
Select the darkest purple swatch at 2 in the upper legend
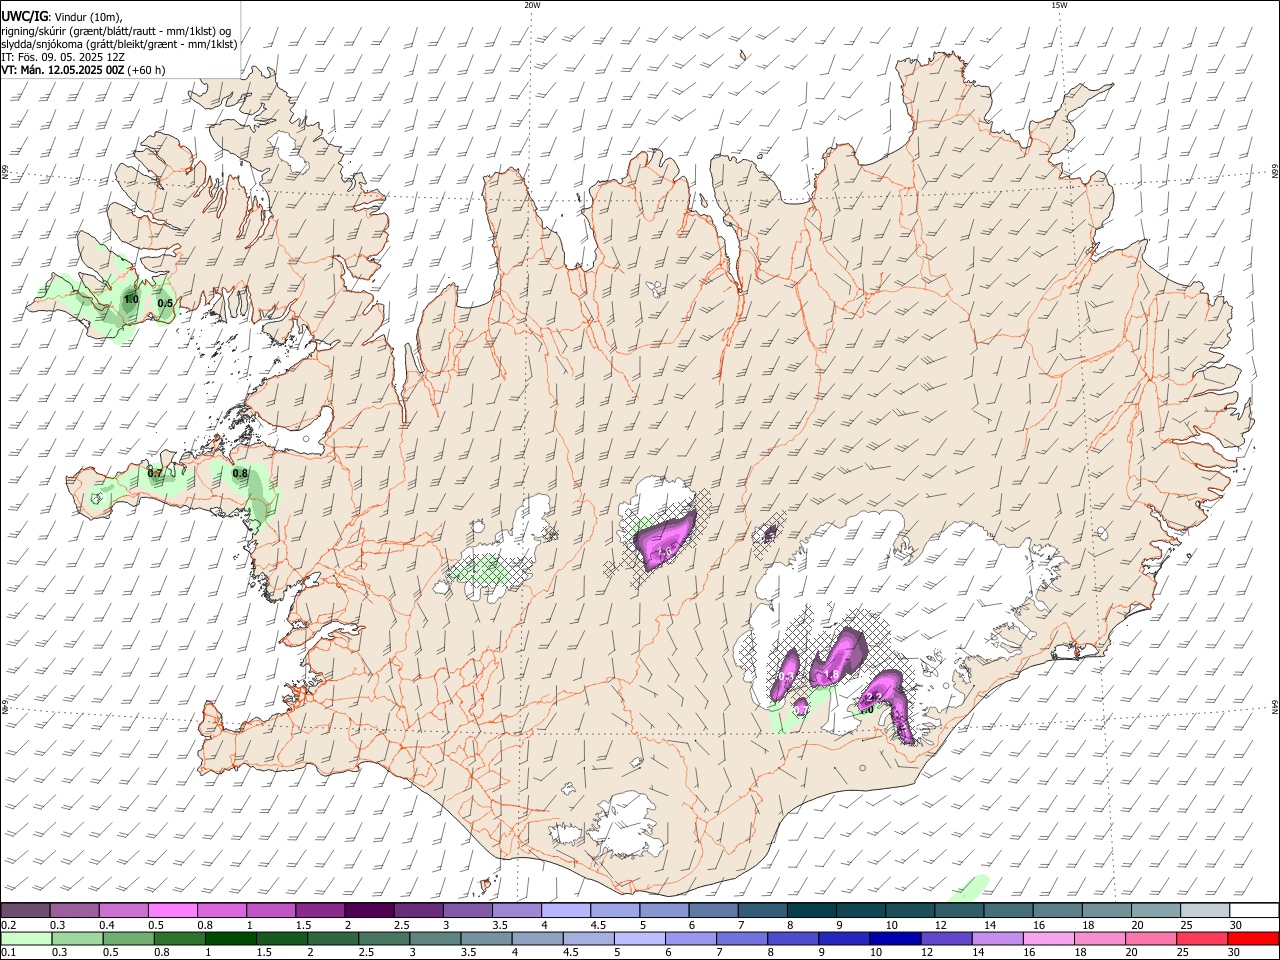tap(369, 910)
